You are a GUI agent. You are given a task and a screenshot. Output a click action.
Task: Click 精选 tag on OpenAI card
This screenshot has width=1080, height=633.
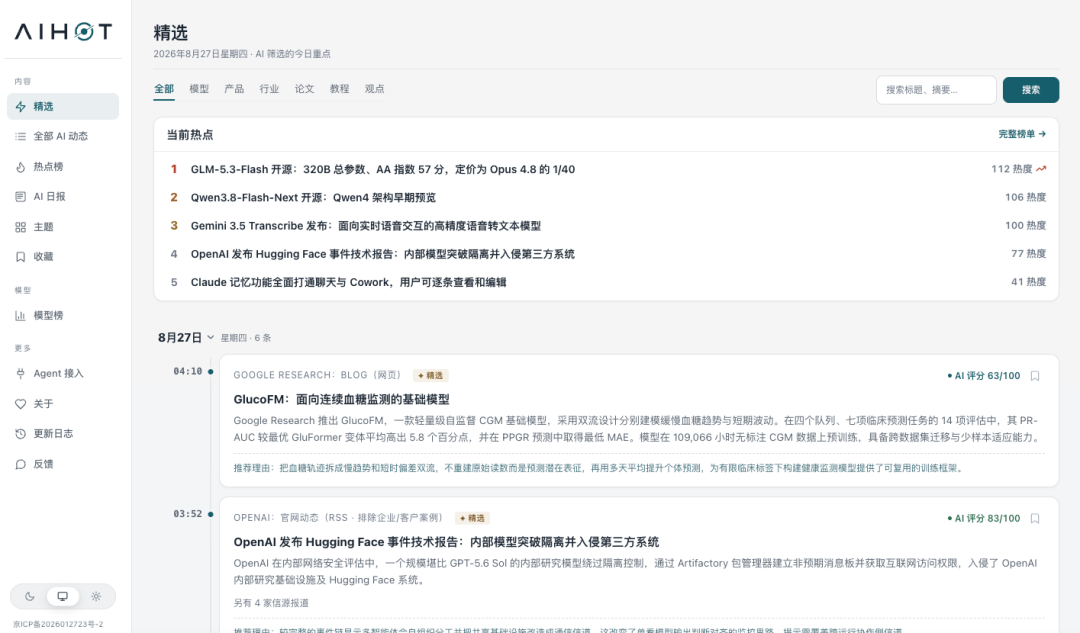coord(472,518)
